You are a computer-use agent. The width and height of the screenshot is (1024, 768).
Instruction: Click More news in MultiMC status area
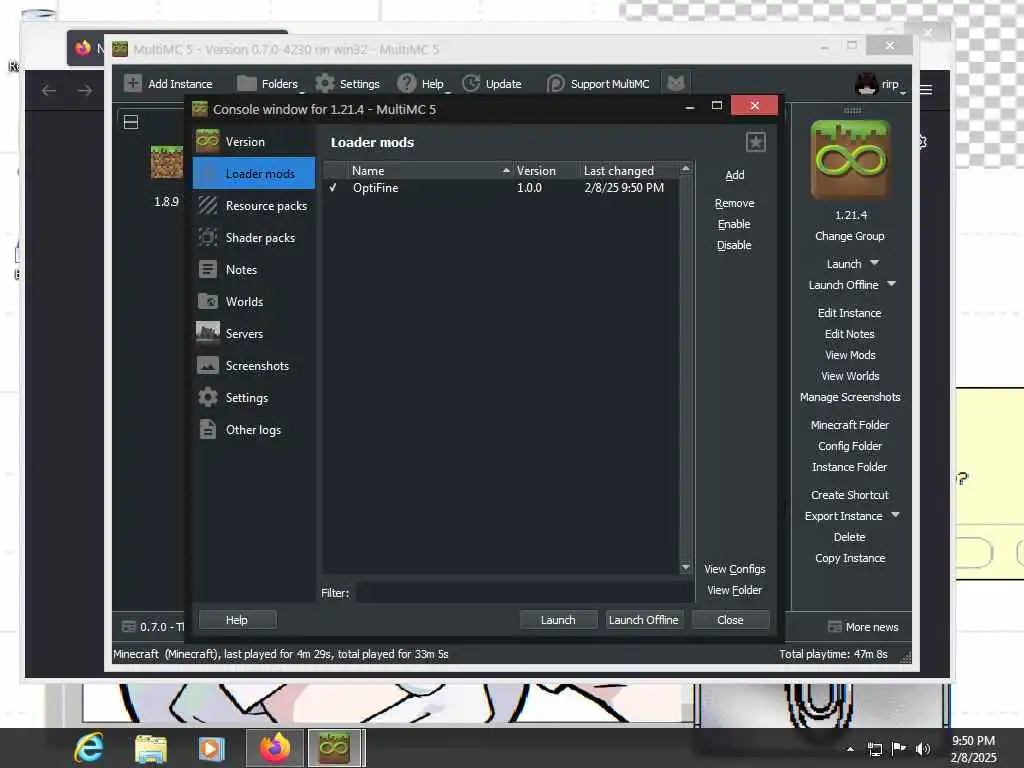[863, 627]
